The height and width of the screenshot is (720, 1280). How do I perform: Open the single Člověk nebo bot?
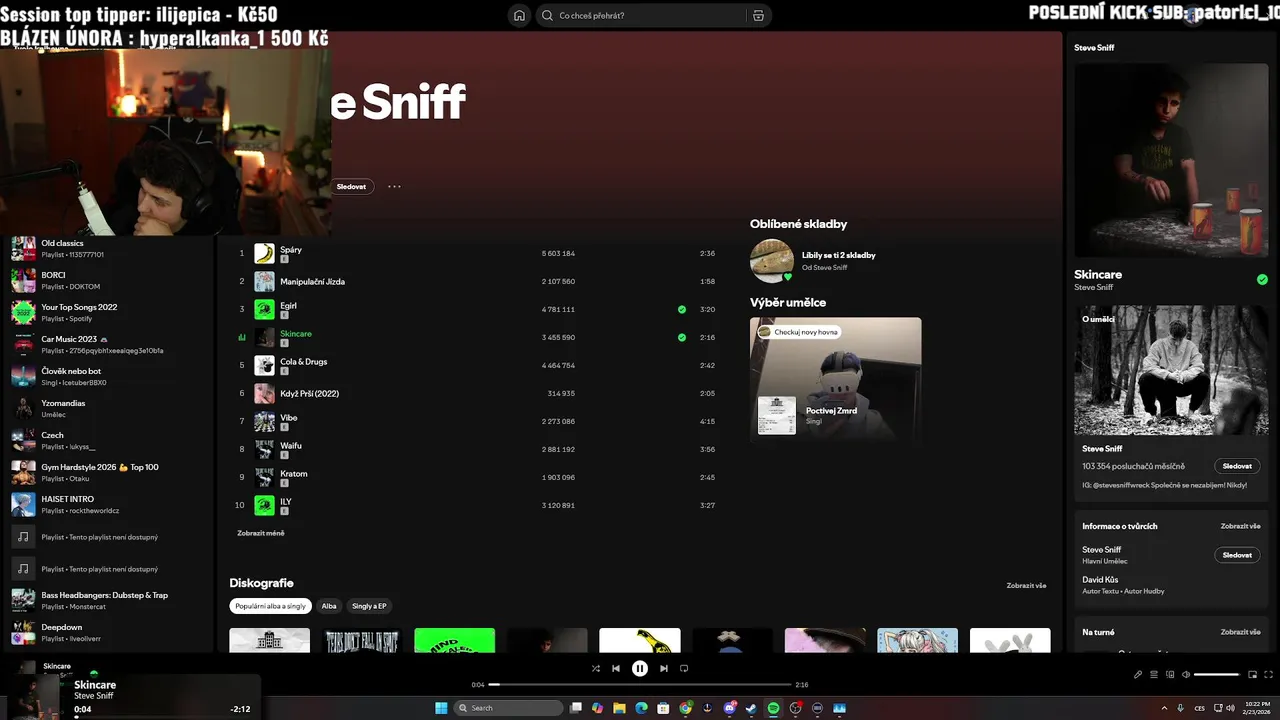click(x=110, y=377)
